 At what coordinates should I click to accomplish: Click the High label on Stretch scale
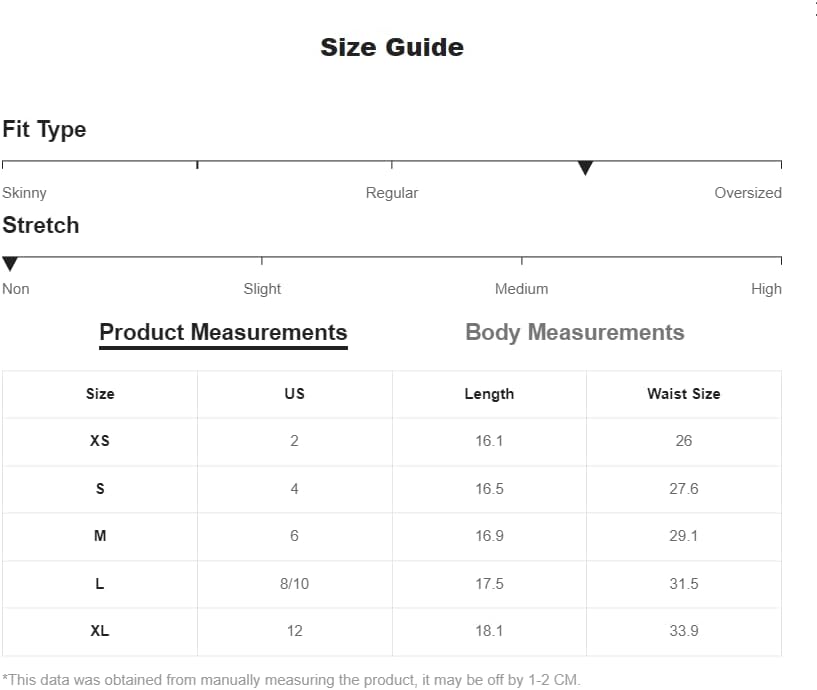coord(766,289)
